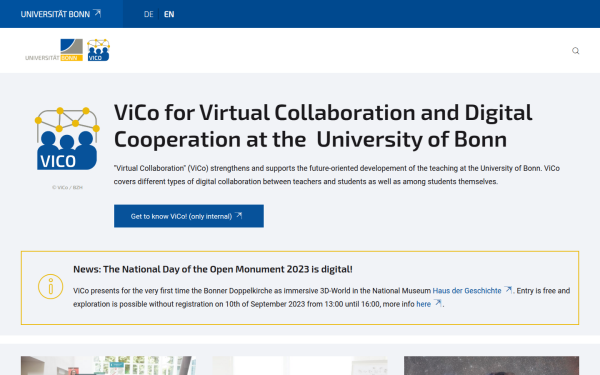Switch language to EN

tap(169, 14)
